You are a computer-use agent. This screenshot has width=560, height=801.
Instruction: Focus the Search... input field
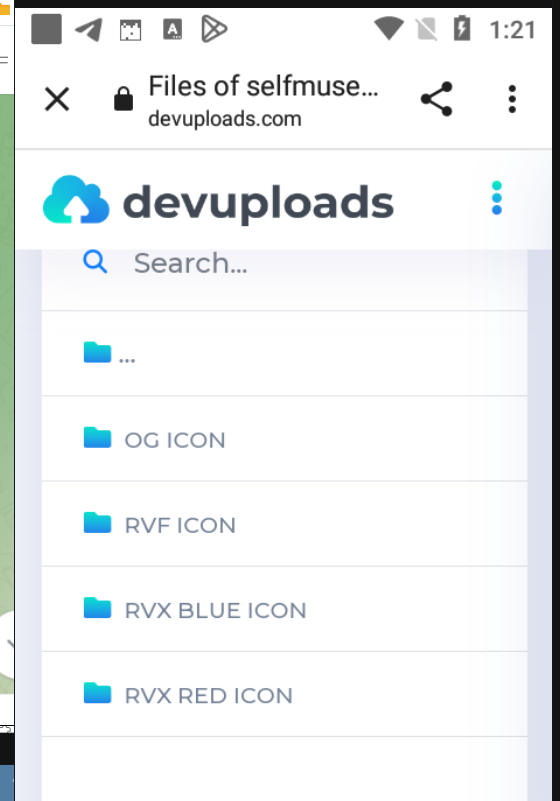click(x=284, y=263)
